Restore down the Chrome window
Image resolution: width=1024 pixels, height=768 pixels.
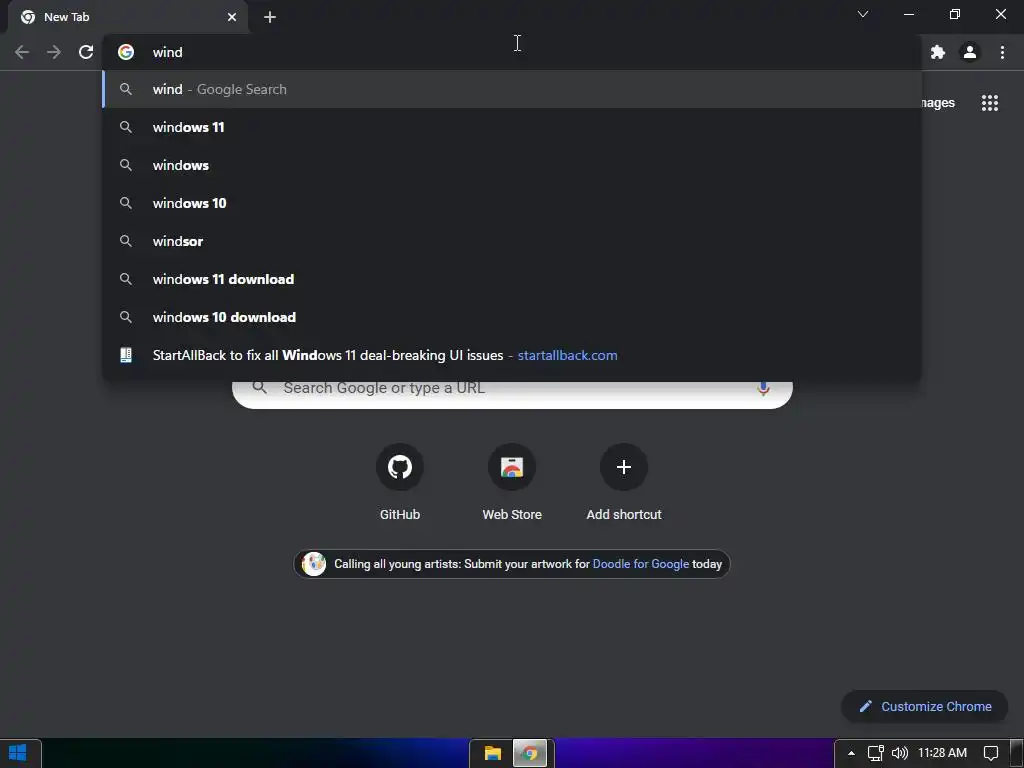955,14
